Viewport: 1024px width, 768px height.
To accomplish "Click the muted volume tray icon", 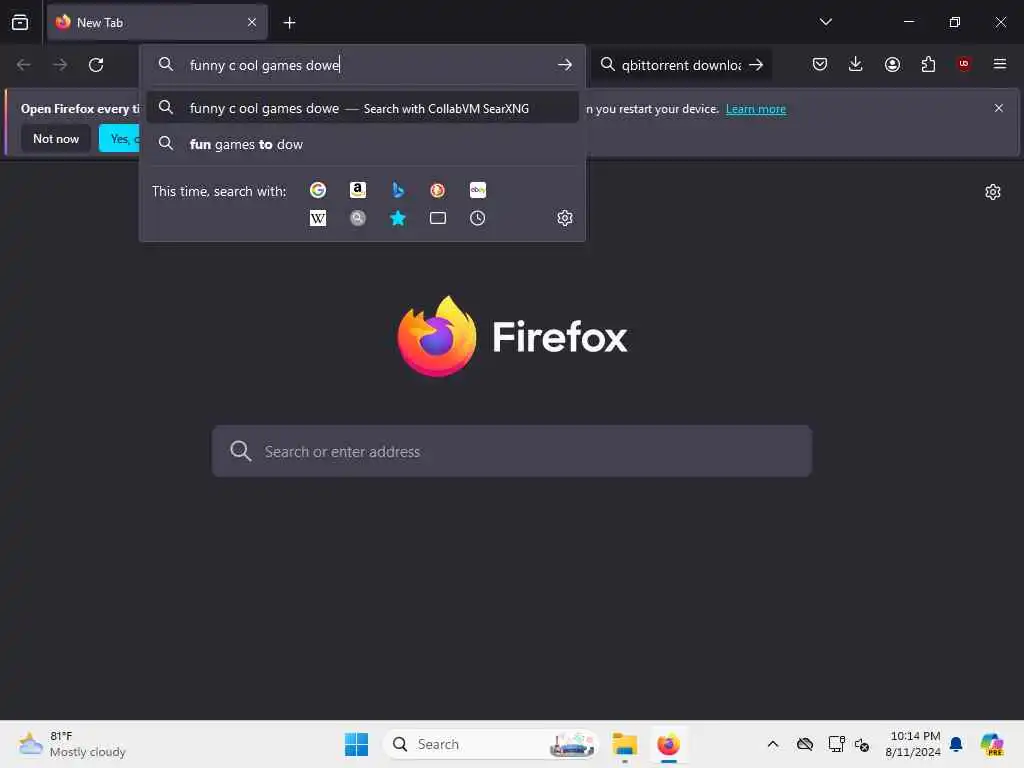I will point(862,744).
